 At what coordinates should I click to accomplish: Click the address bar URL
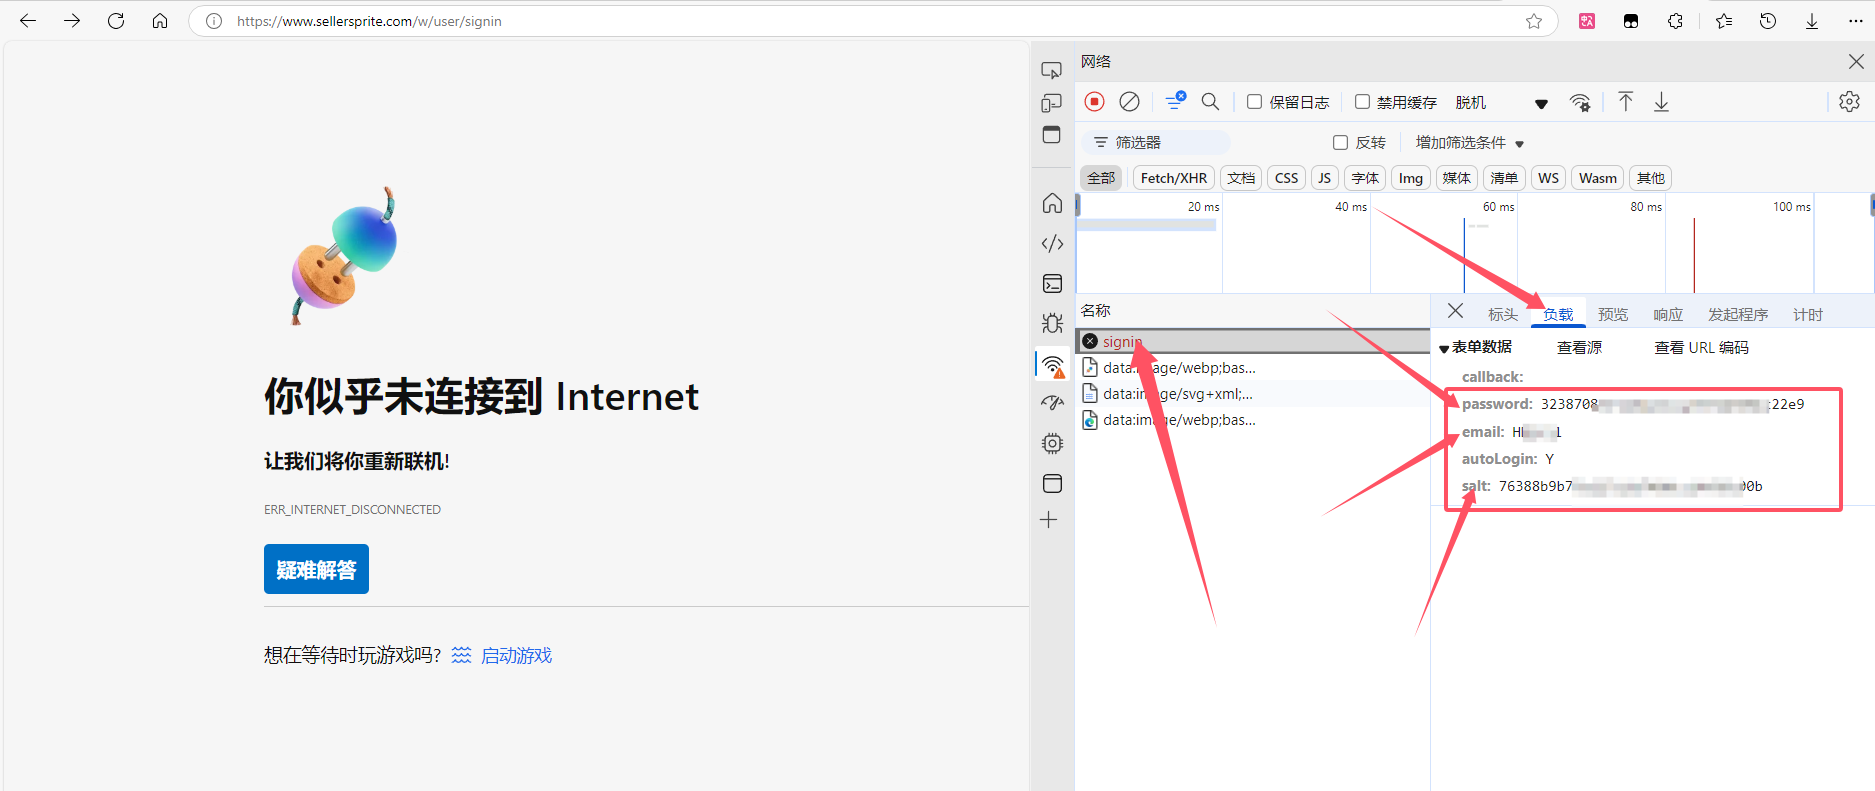[x=369, y=21]
